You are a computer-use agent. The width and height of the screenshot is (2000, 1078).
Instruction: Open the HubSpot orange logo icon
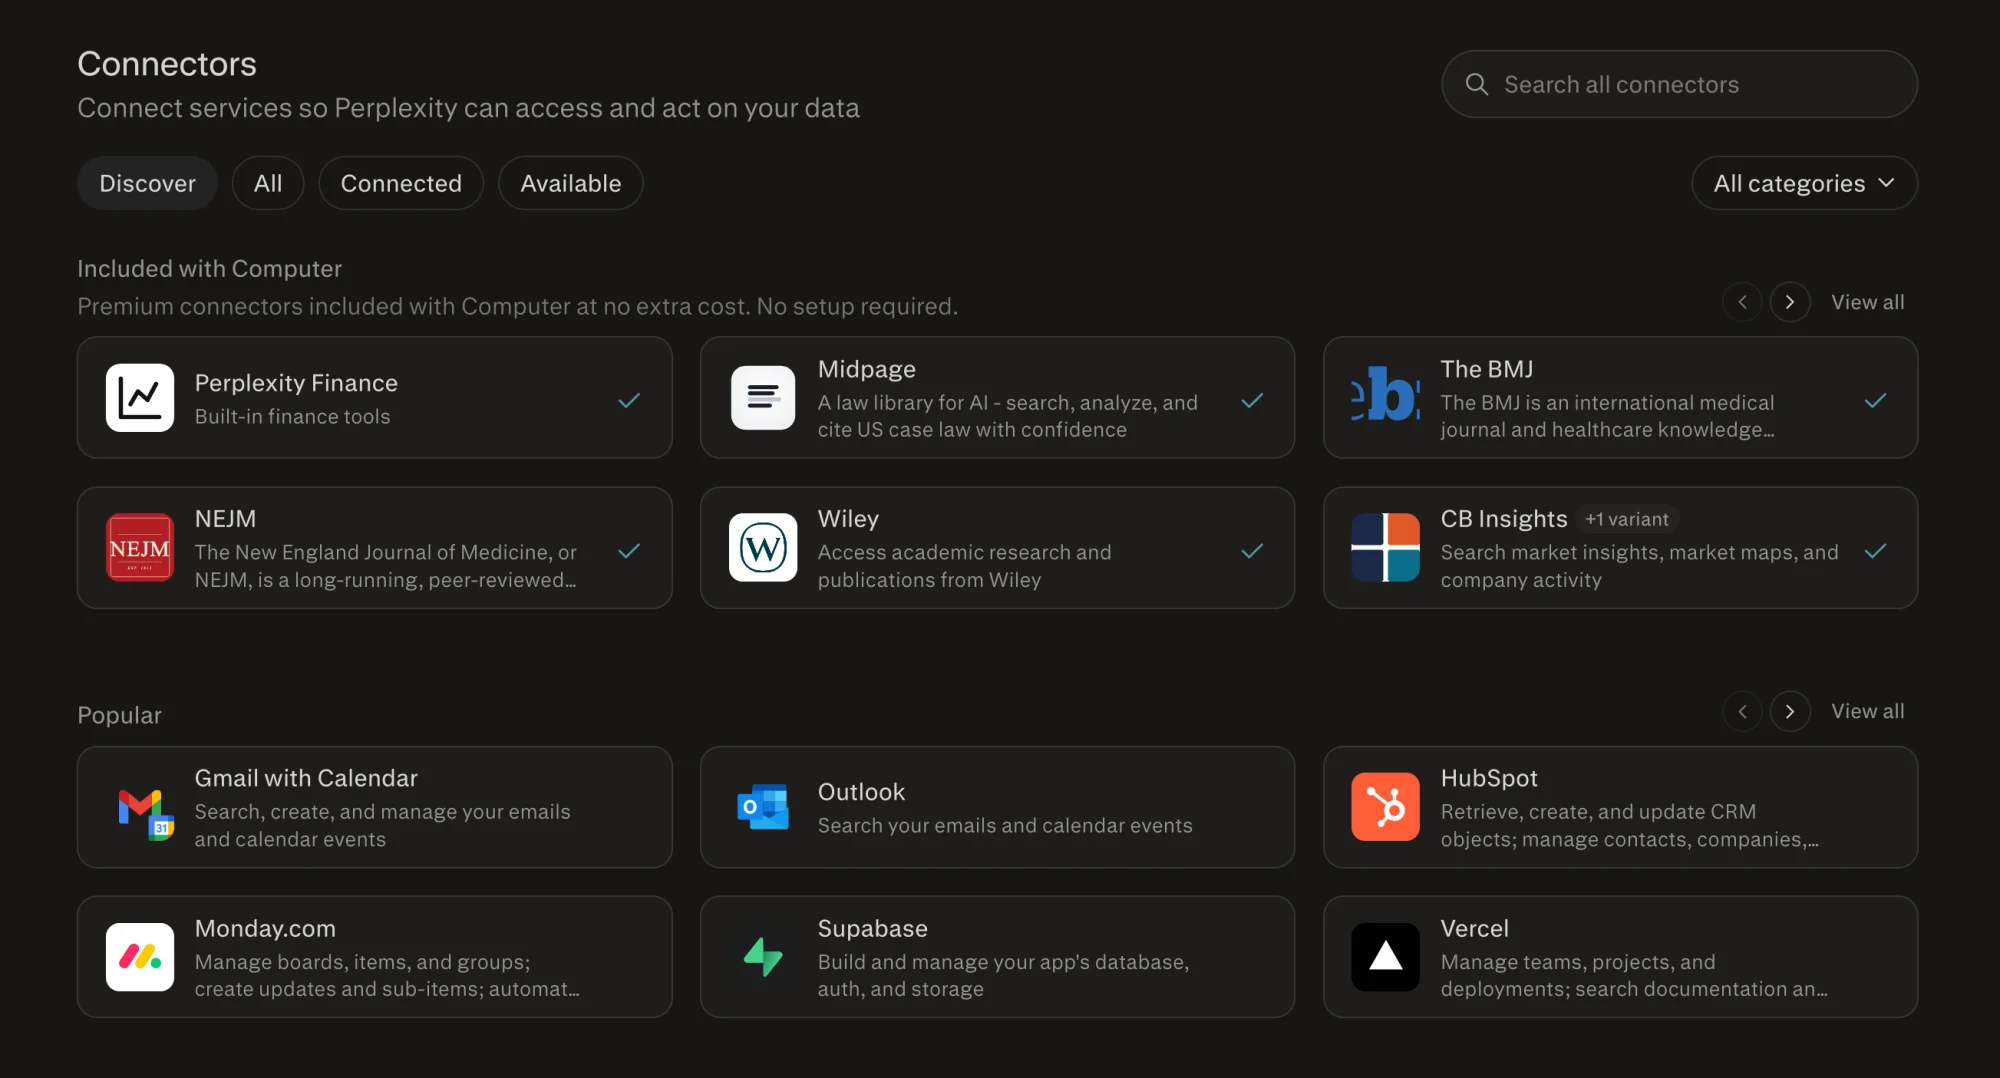tap(1385, 807)
